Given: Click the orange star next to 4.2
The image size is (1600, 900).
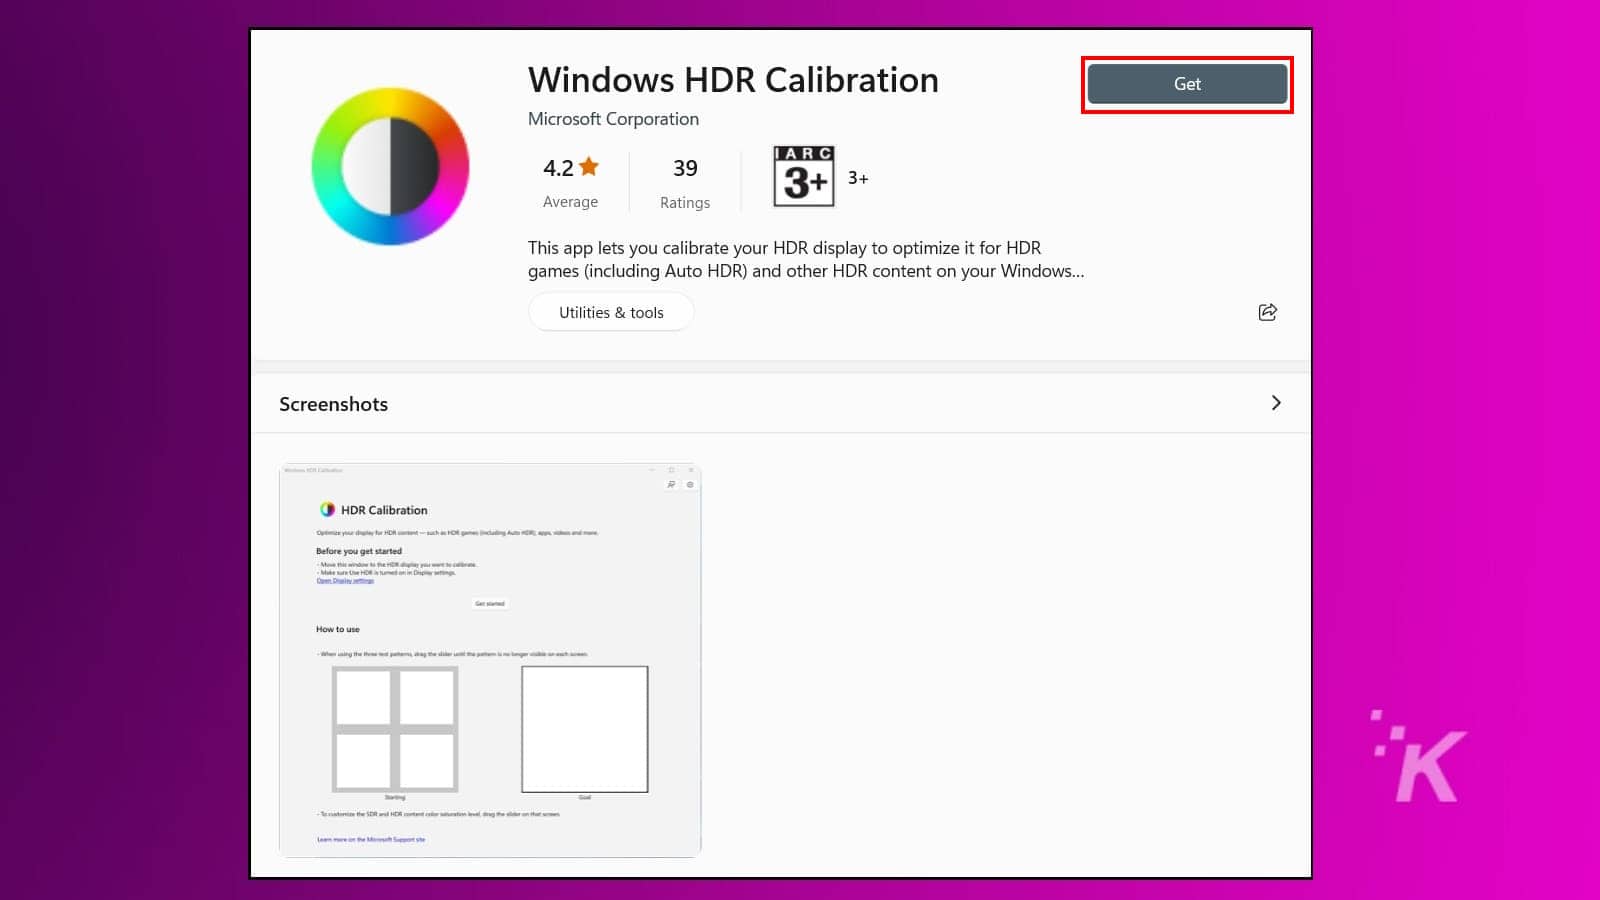Looking at the screenshot, I should (x=590, y=166).
